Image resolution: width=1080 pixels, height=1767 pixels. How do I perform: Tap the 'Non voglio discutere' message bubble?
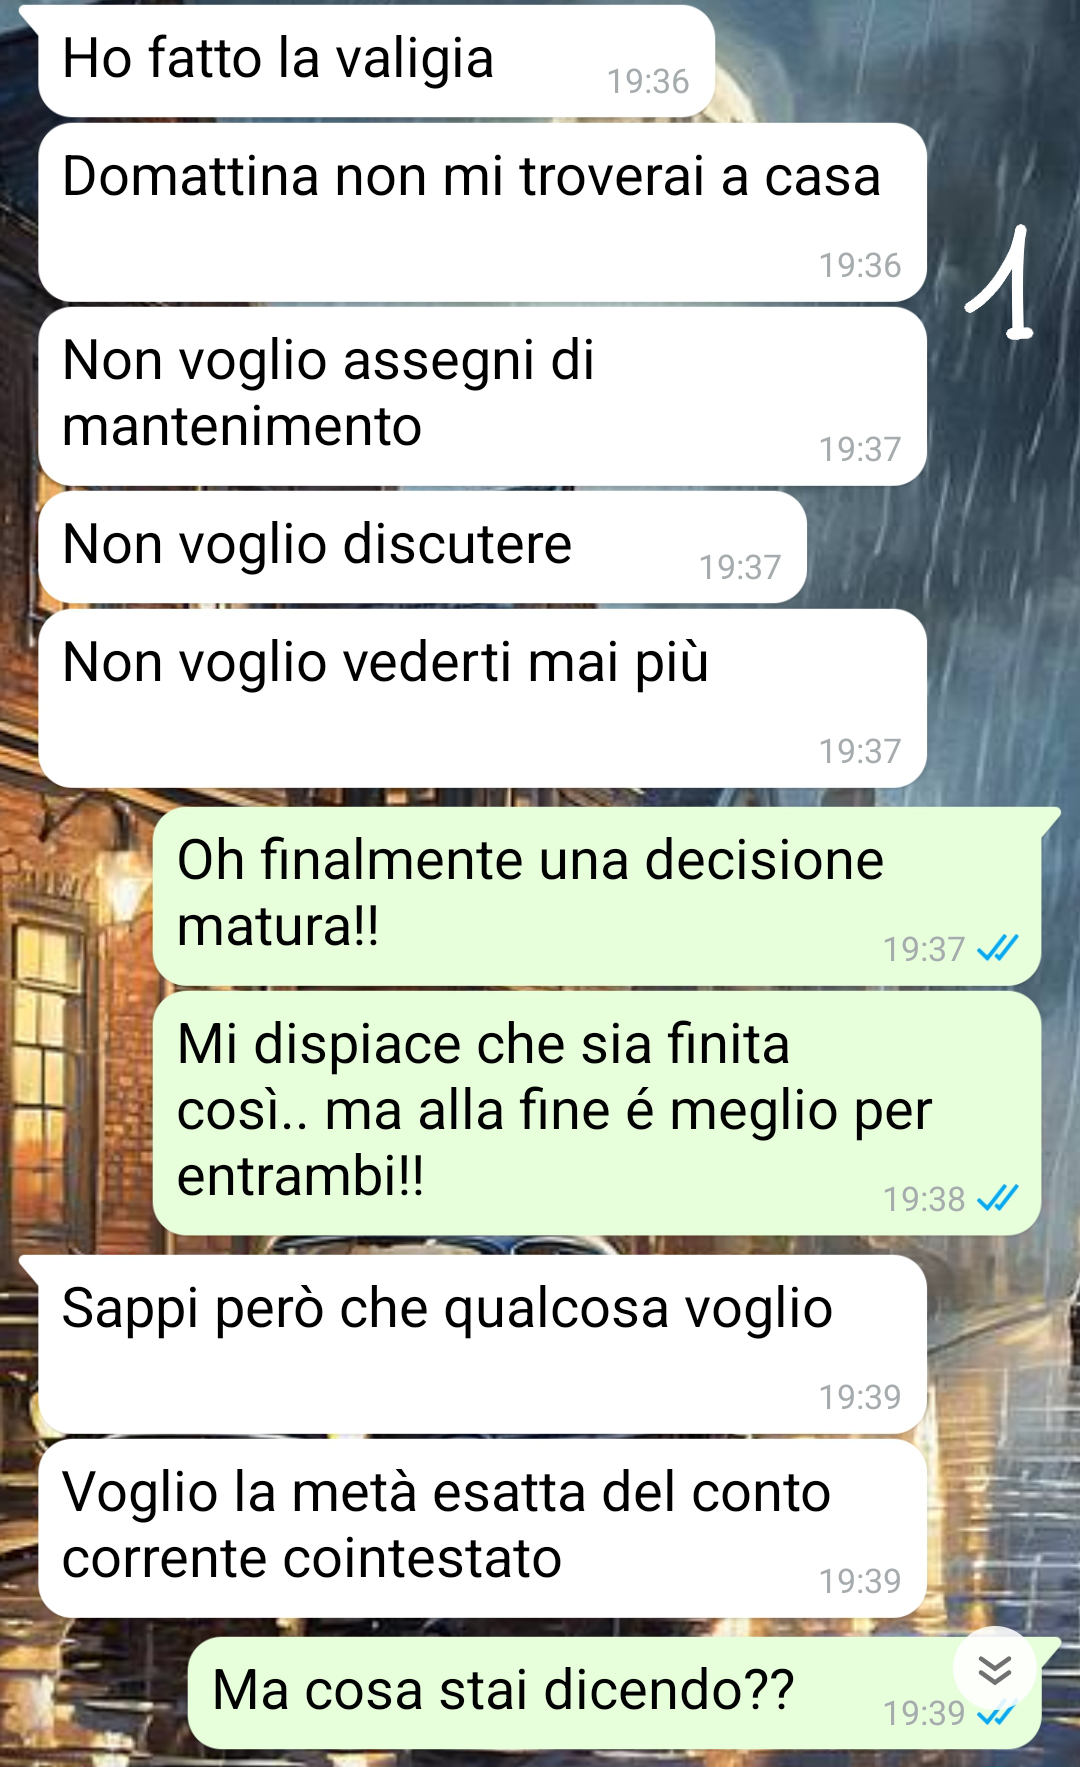422,547
